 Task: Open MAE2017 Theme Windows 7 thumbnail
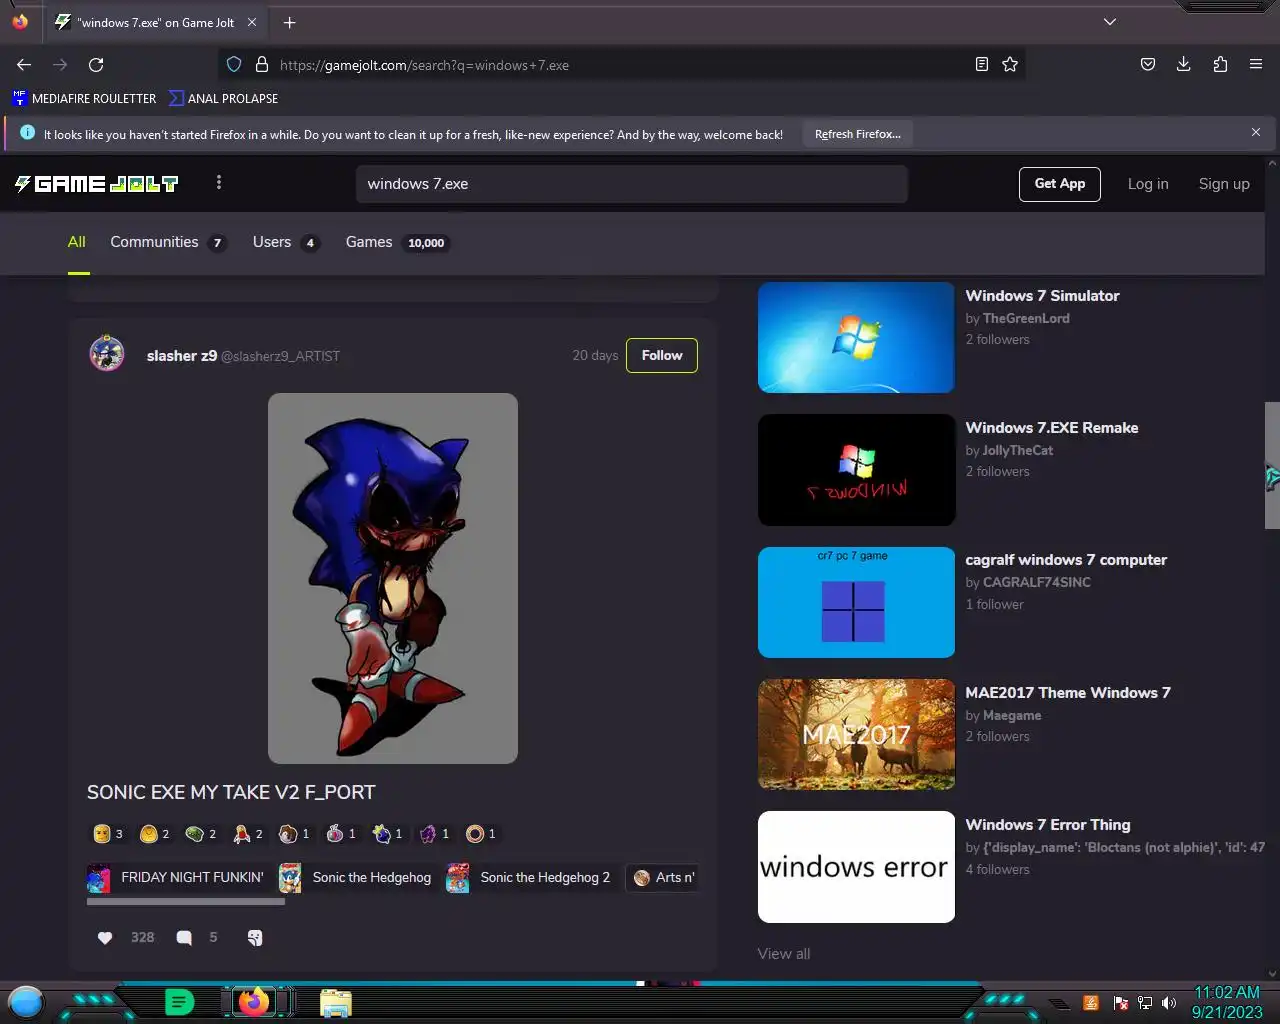[856, 734]
